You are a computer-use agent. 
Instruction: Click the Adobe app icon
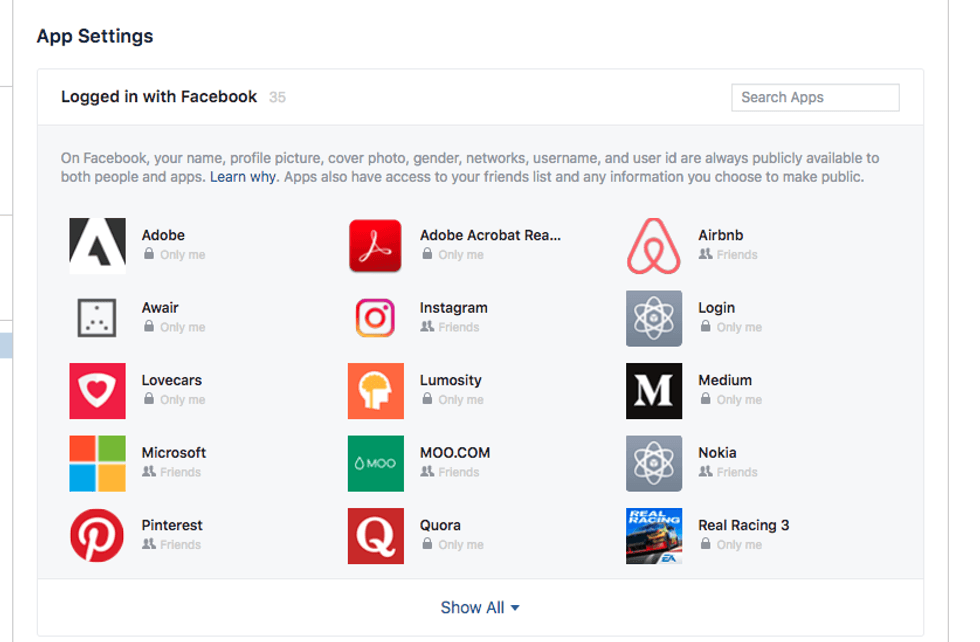tap(97, 246)
